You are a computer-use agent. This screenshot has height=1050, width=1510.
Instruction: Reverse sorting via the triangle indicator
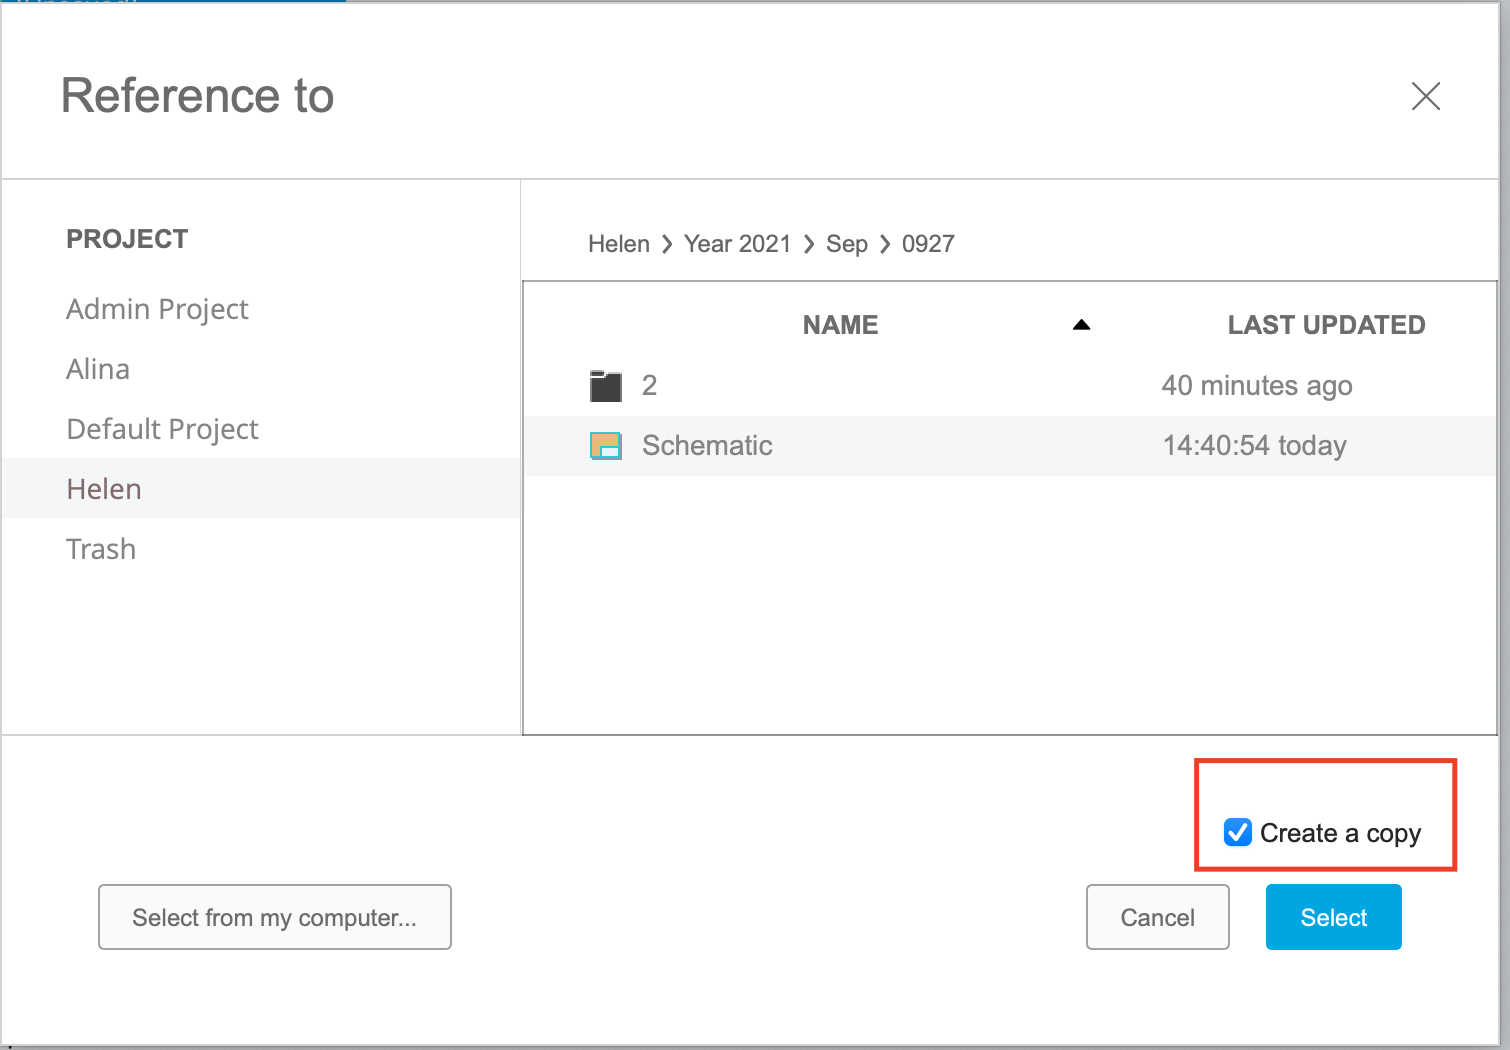click(x=1081, y=324)
